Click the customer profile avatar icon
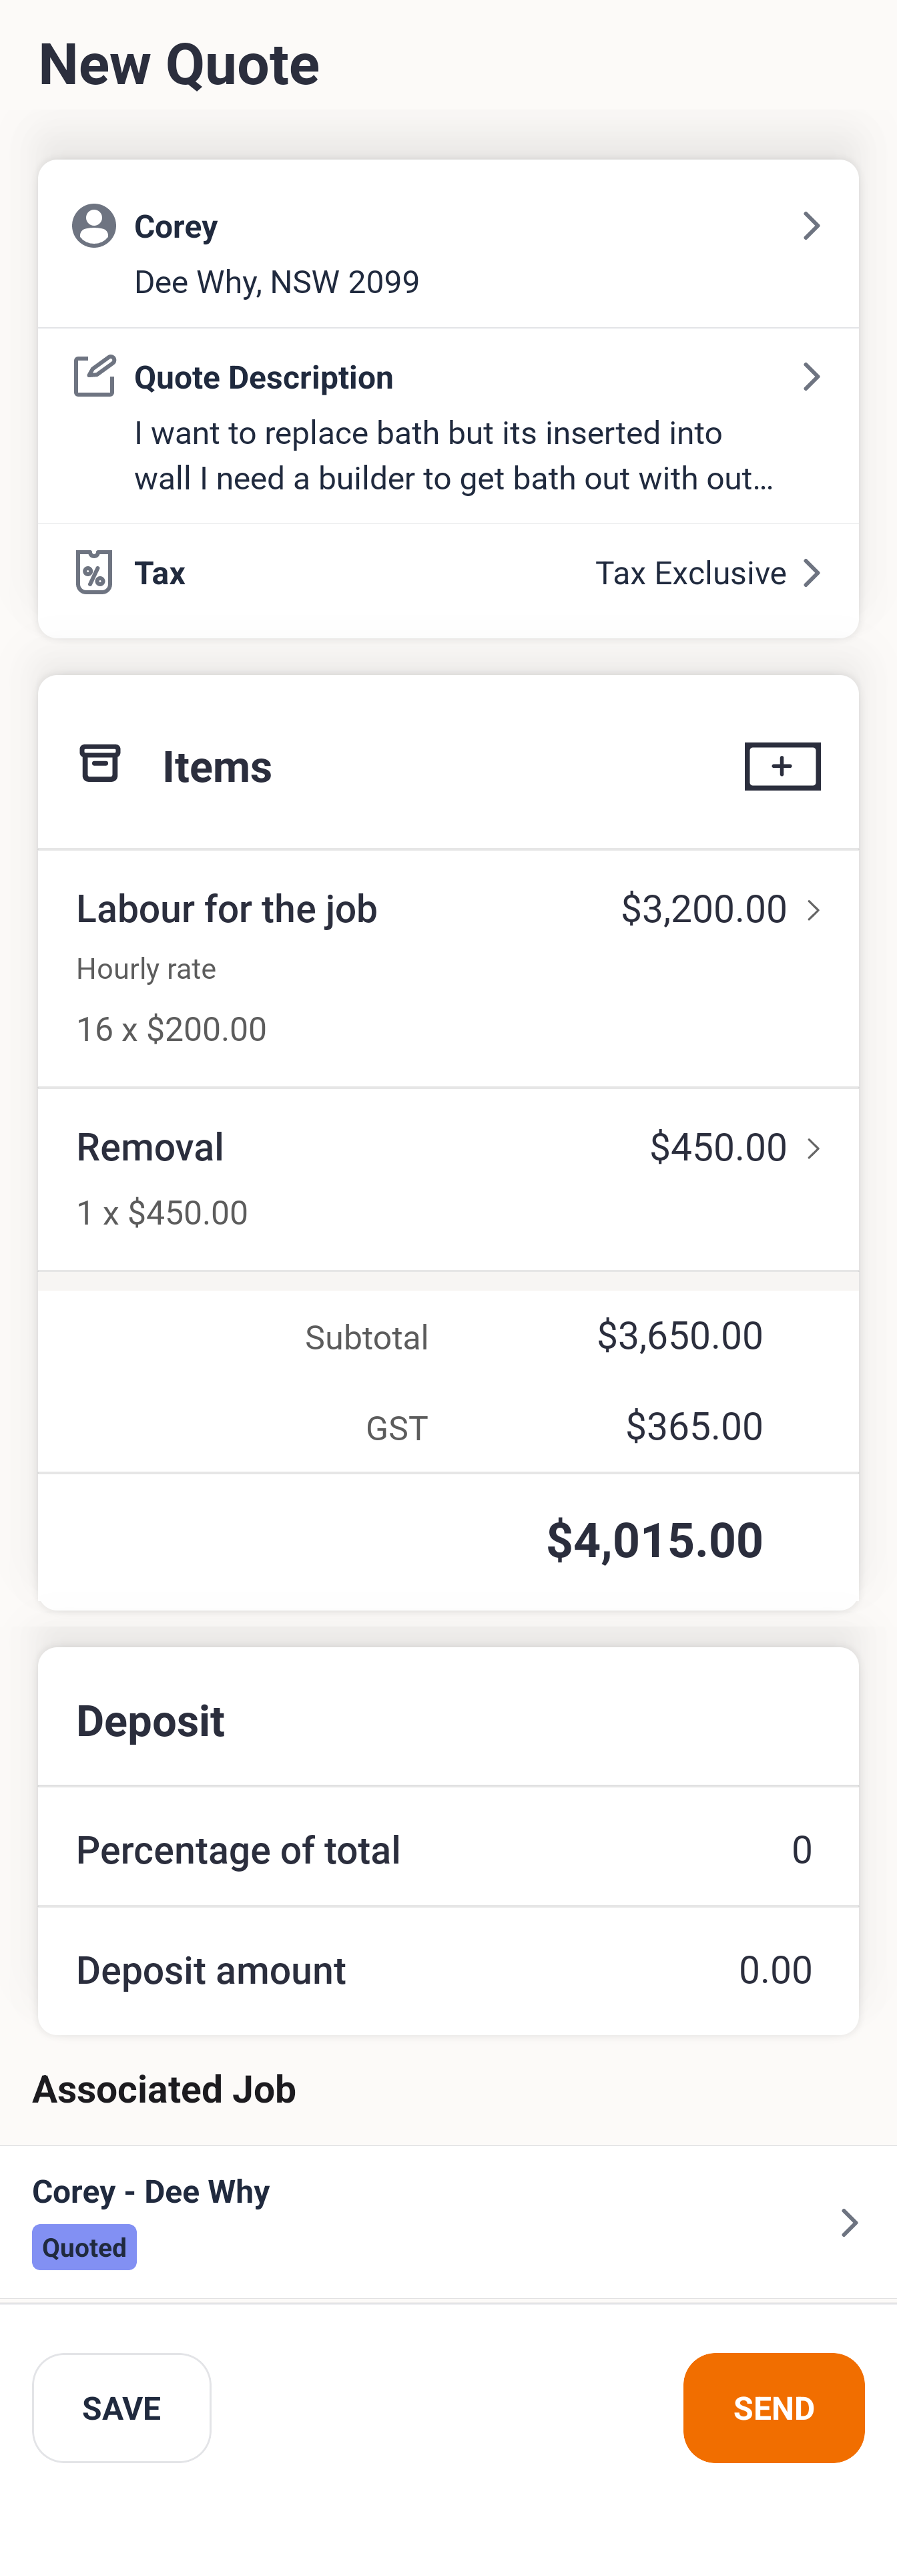897x2576 pixels. tap(94, 226)
